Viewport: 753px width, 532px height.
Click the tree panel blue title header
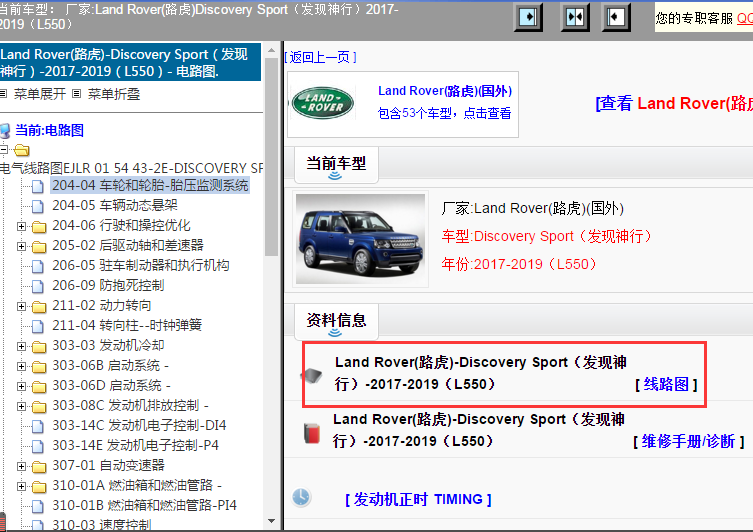click(x=131, y=62)
